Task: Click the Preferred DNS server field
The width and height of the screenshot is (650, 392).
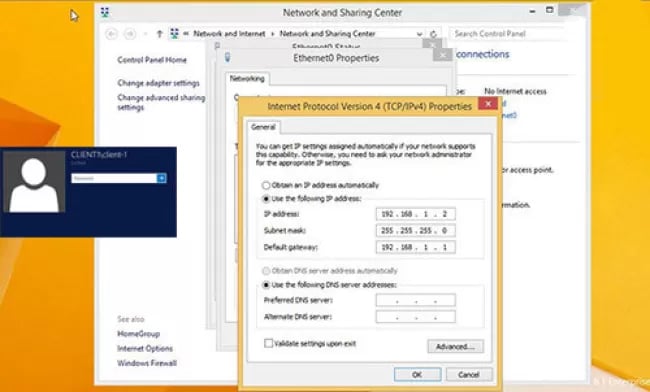Action: click(x=415, y=300)
